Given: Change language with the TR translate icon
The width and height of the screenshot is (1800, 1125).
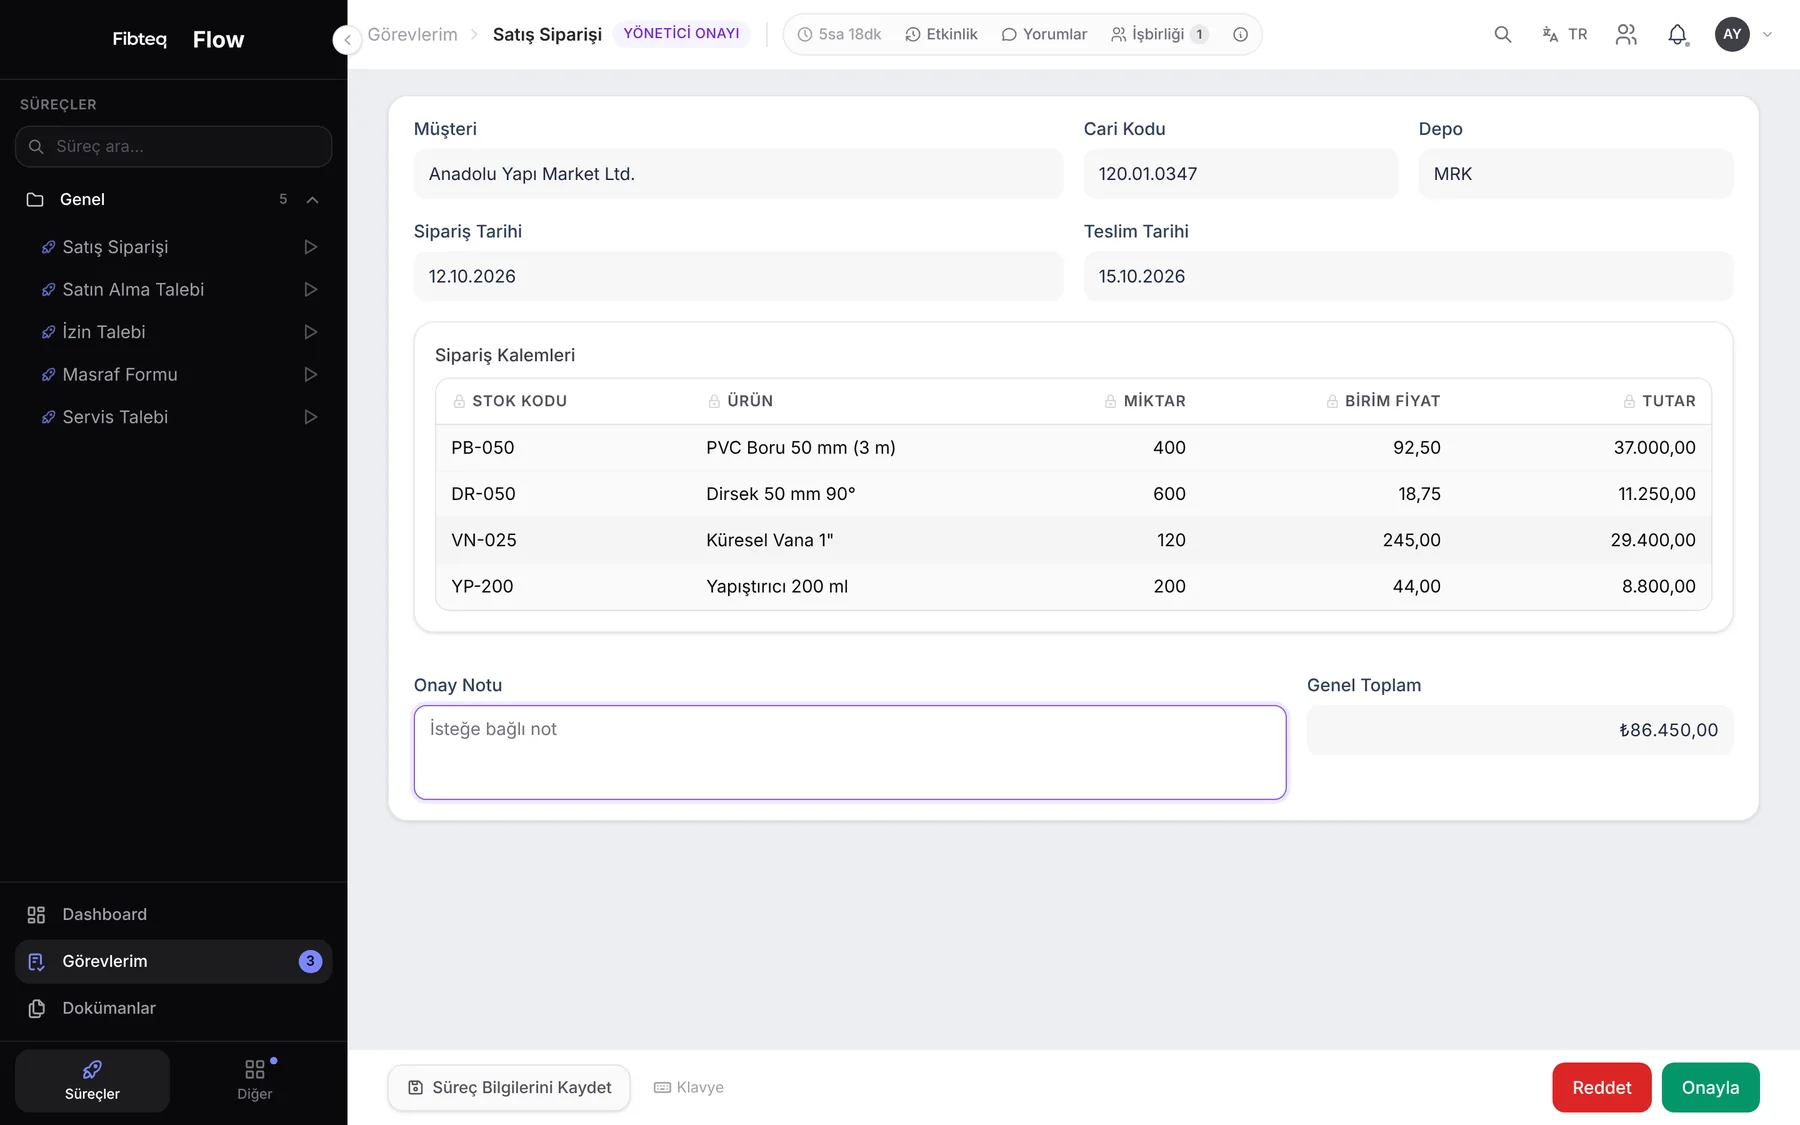Looking at the screenshot, I should tap(1565, 34).
